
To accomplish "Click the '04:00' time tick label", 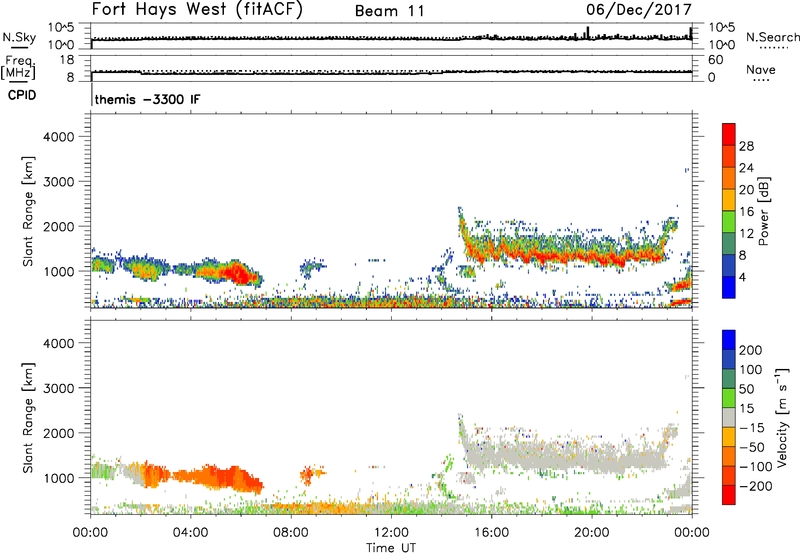I will [x=190, y=533].
